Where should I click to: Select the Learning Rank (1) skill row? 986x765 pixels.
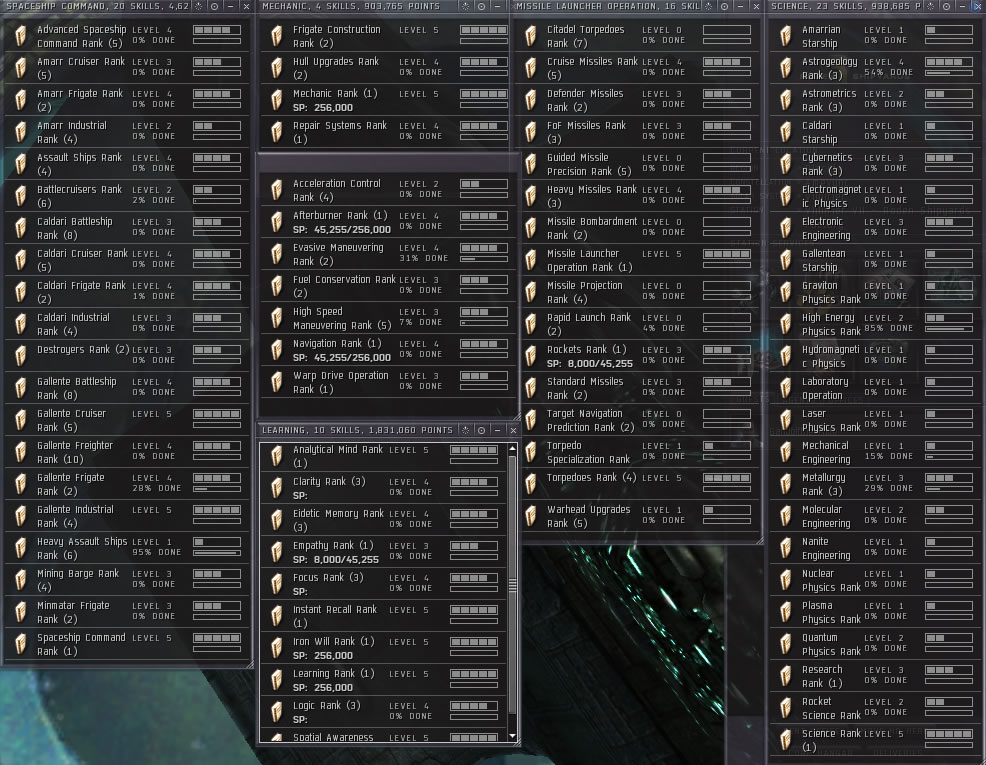383,680
